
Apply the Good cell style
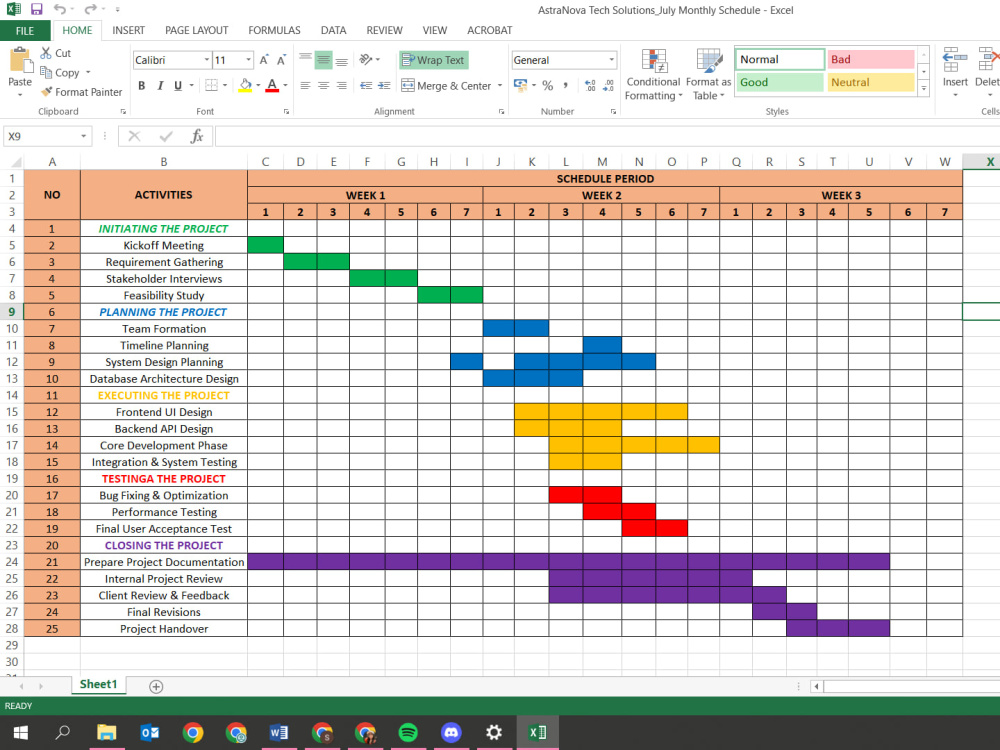[779, 82]
